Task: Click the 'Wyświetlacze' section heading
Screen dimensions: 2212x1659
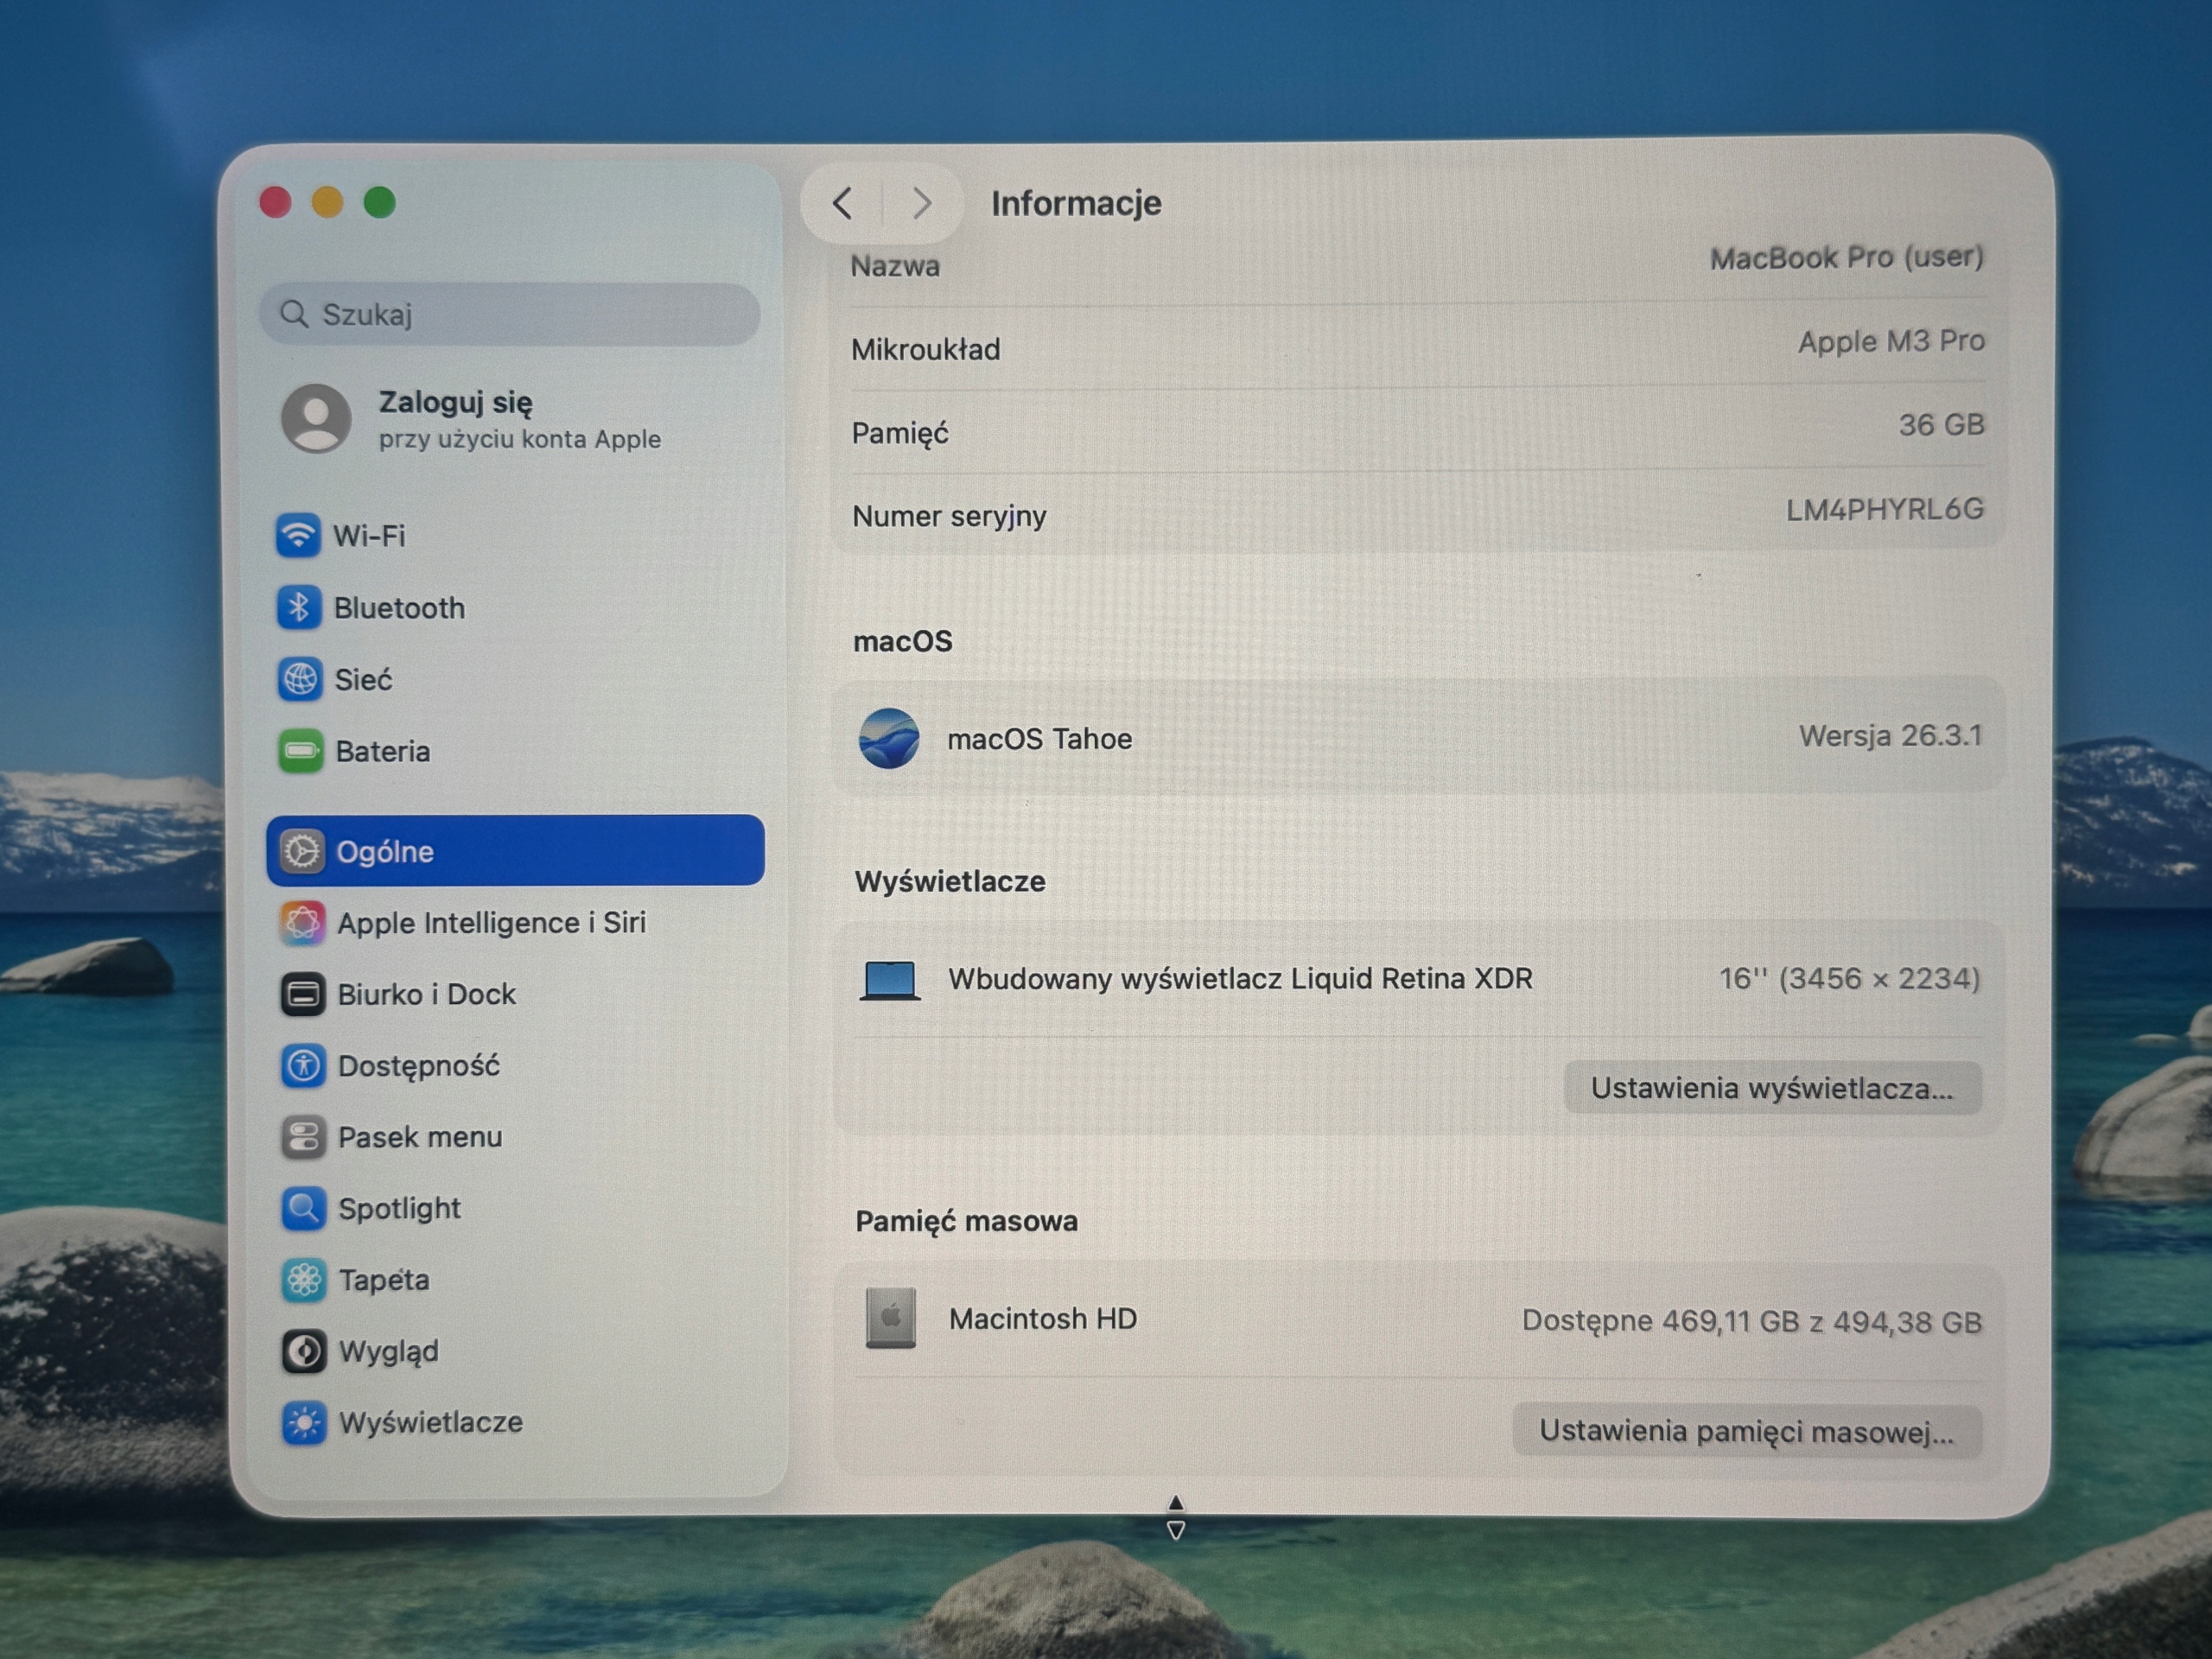Action: tap(950, 881)
